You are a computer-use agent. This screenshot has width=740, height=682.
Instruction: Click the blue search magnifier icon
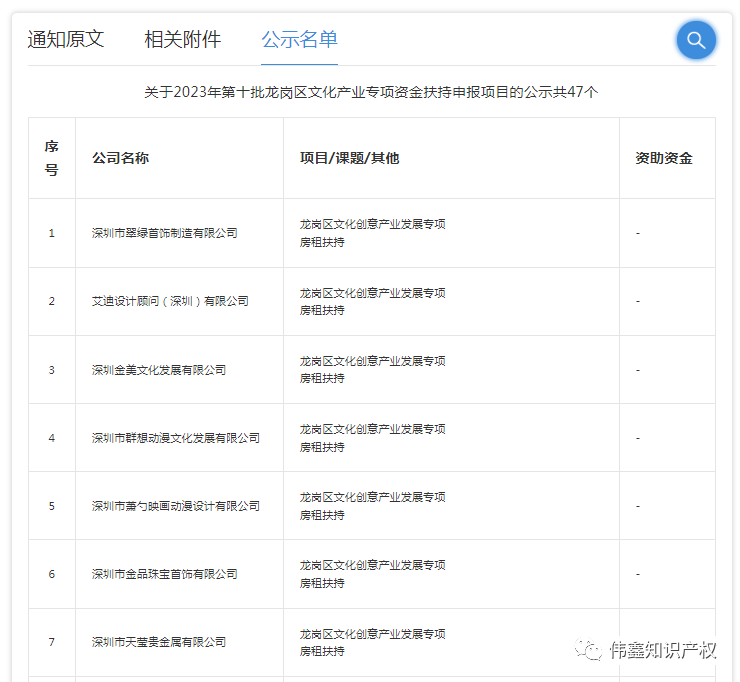point(696,40)
